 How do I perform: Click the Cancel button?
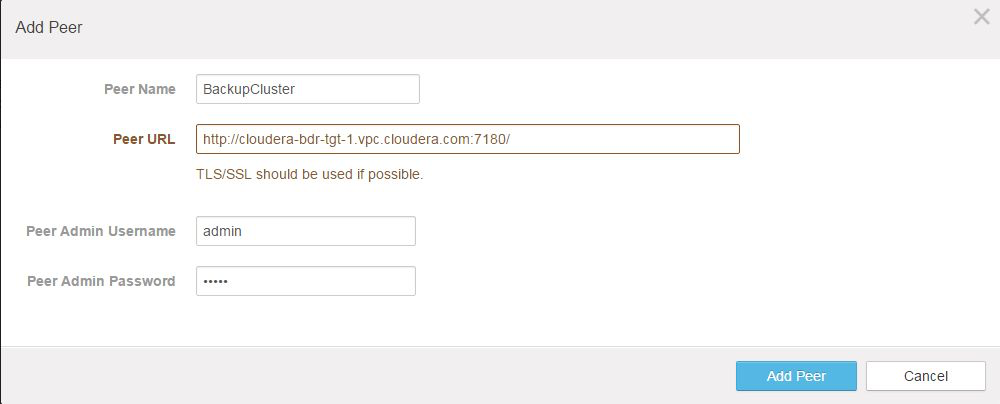click(x=925, y=376)
